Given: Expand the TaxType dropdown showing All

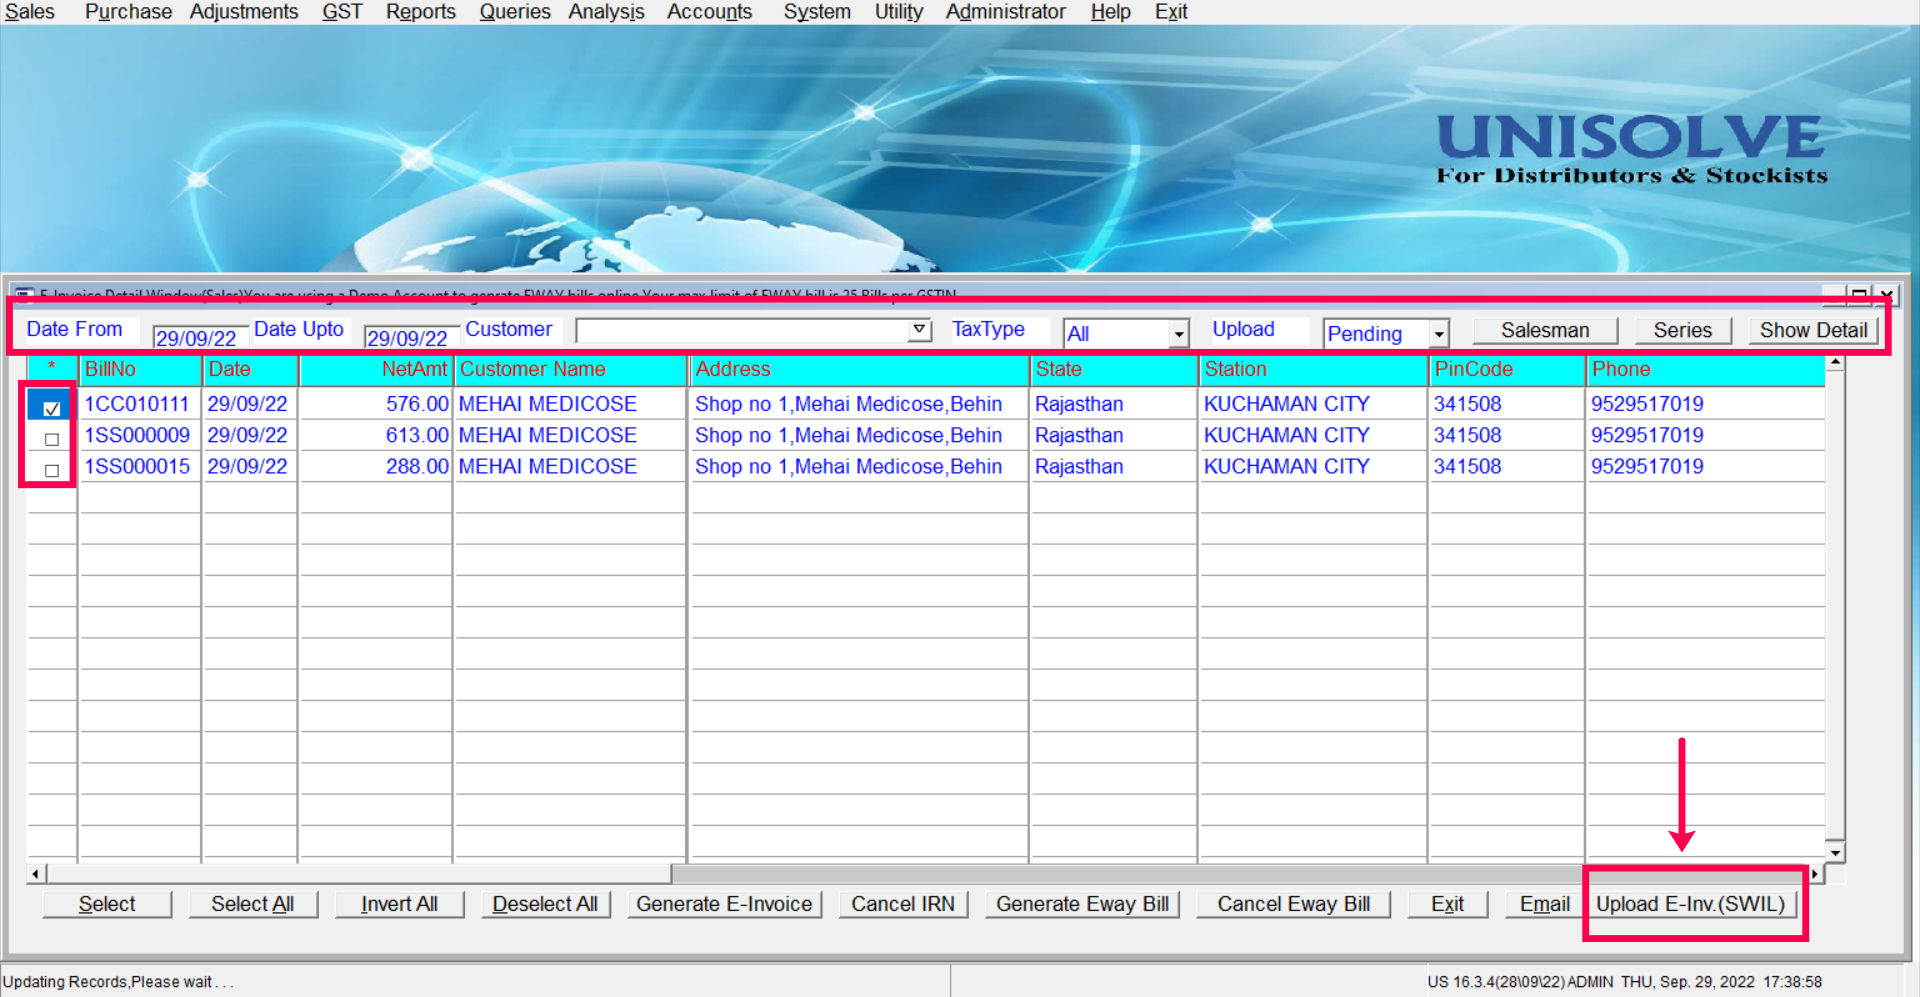Looking at the screenshot, I should (x=1179, y=334).
